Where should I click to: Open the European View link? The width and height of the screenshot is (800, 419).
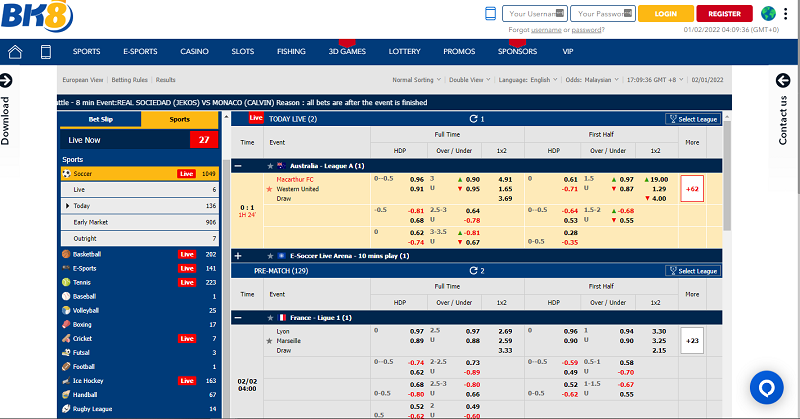[x=83, y=80]
